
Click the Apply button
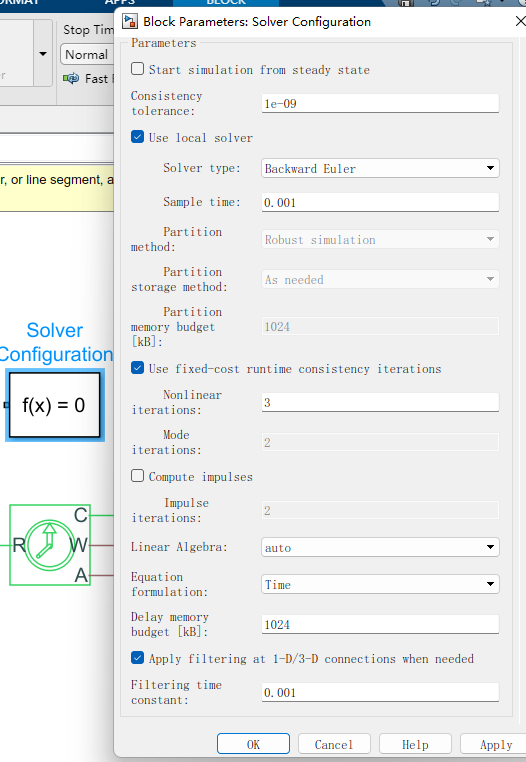(493, 744)
